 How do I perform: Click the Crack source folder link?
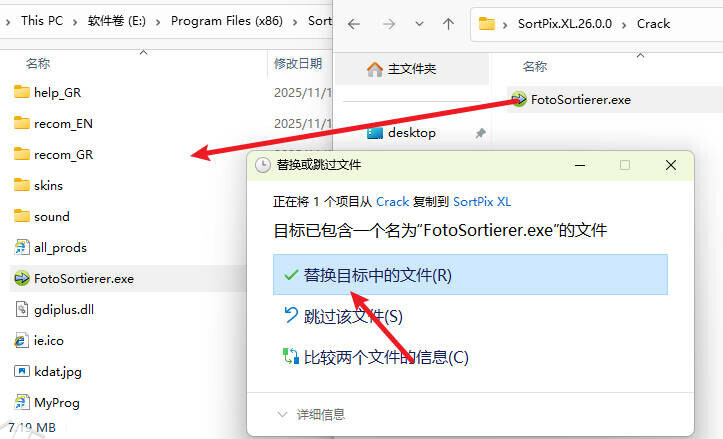(392, 201)
